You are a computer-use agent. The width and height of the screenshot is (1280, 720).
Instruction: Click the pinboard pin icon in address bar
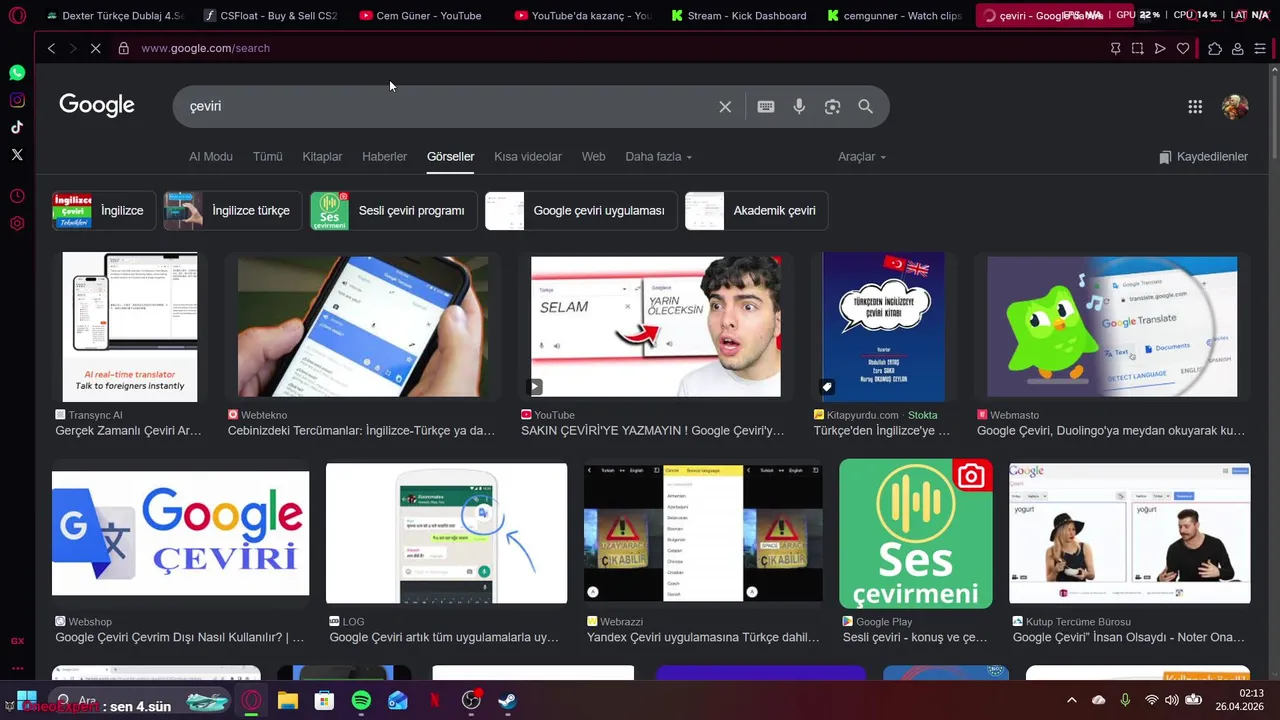click(1115, 48)
